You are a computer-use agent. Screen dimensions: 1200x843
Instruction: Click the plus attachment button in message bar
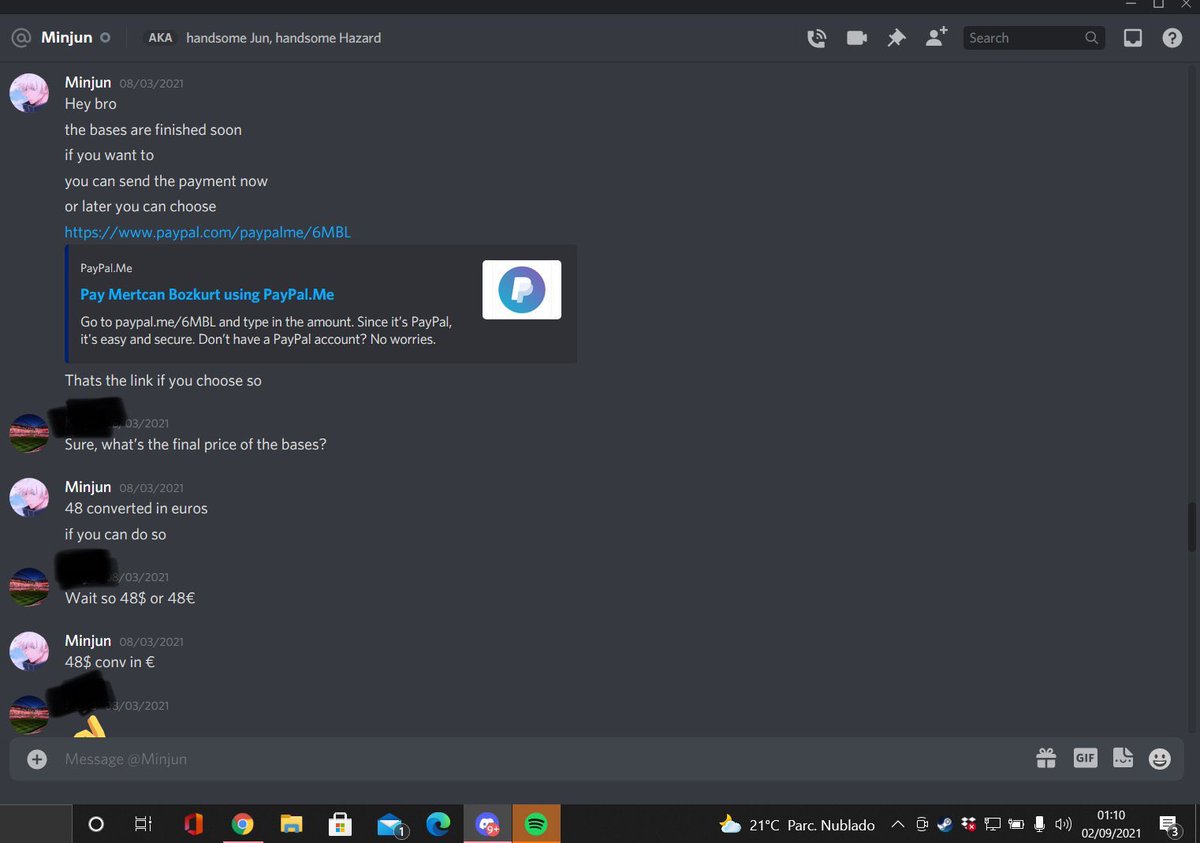pos(37,759)
